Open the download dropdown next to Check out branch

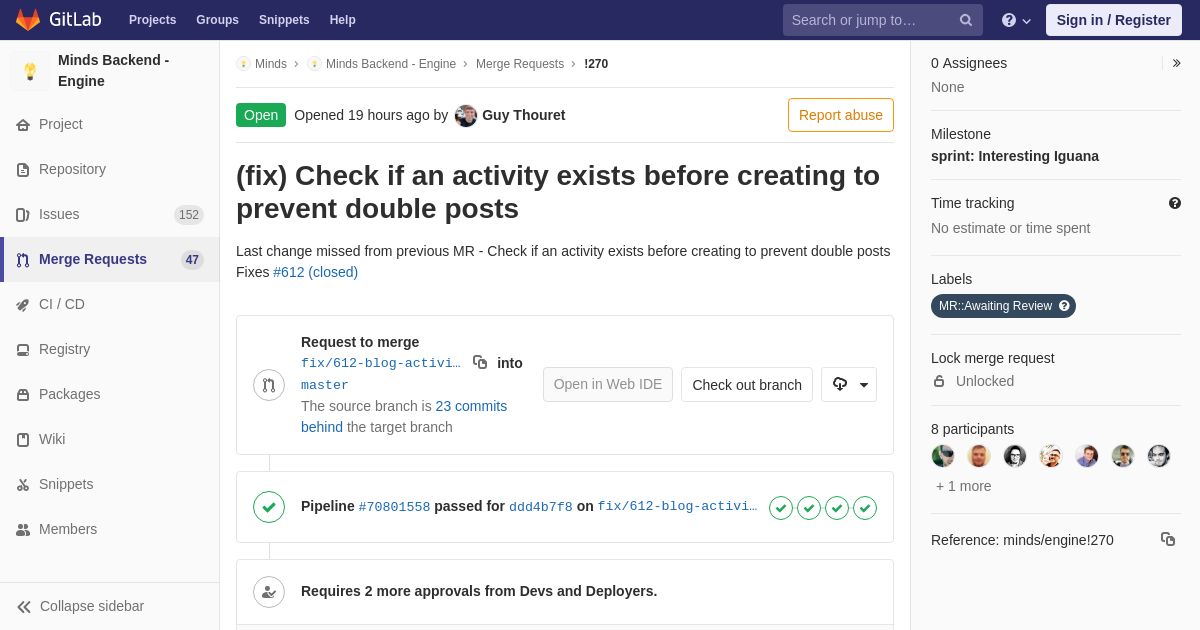click(x=849, y=385)
